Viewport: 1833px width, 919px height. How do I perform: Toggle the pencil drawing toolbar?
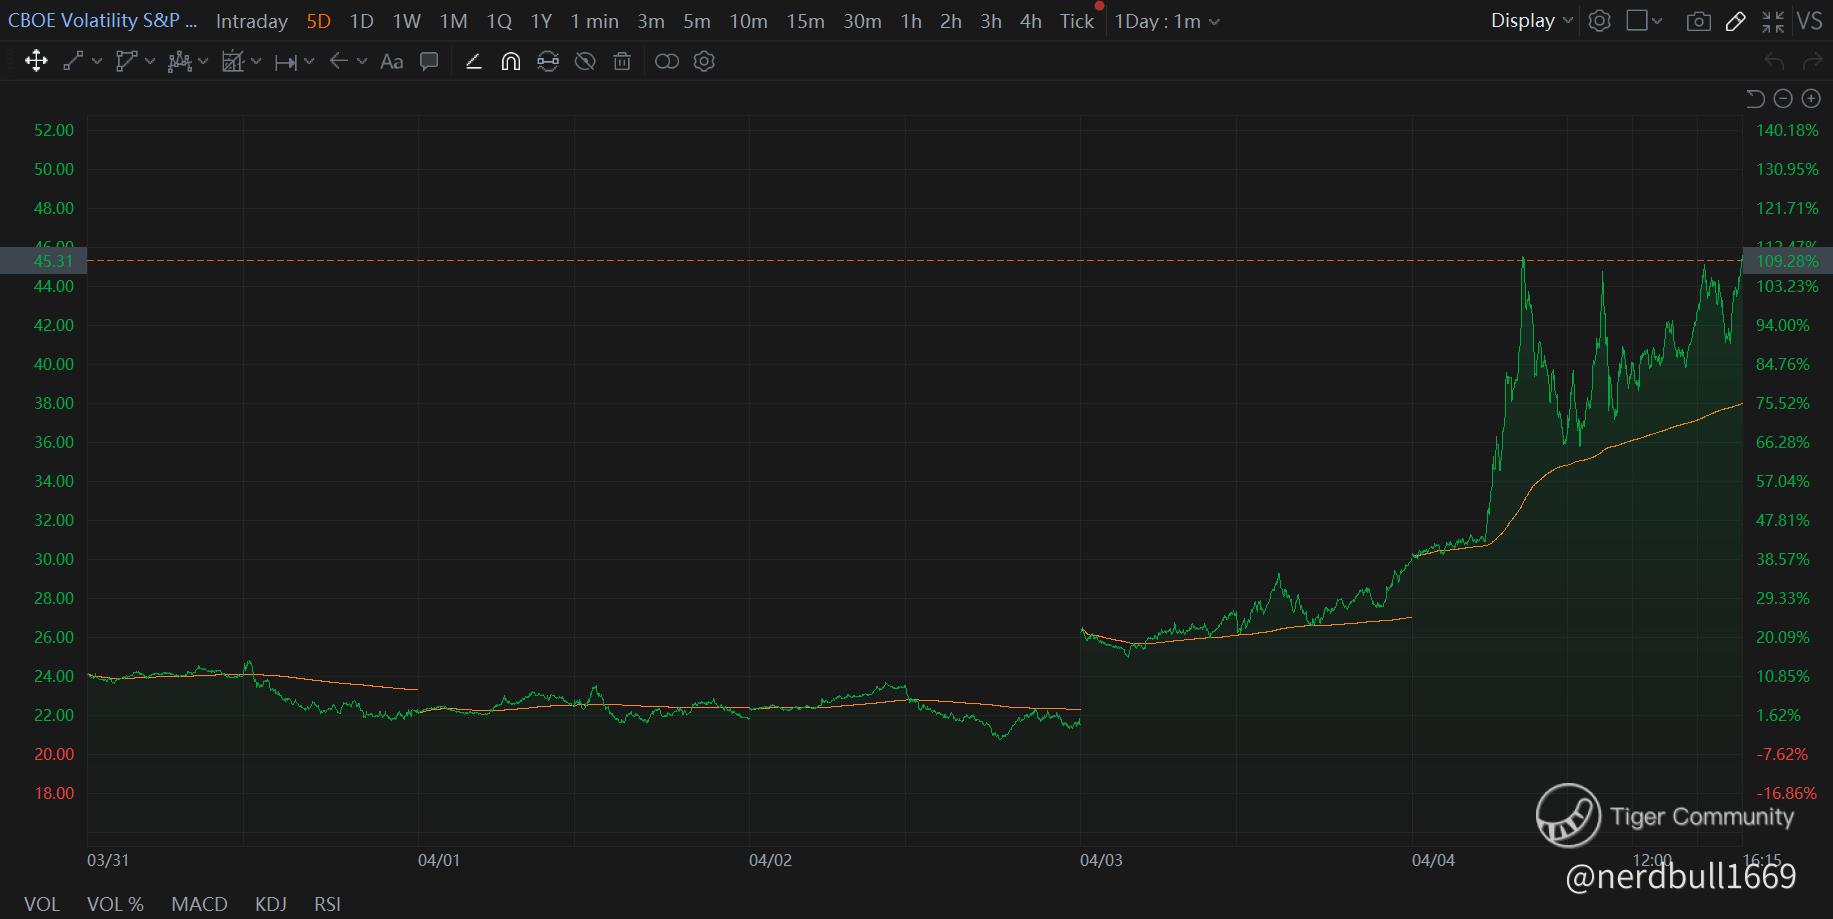1736,21
